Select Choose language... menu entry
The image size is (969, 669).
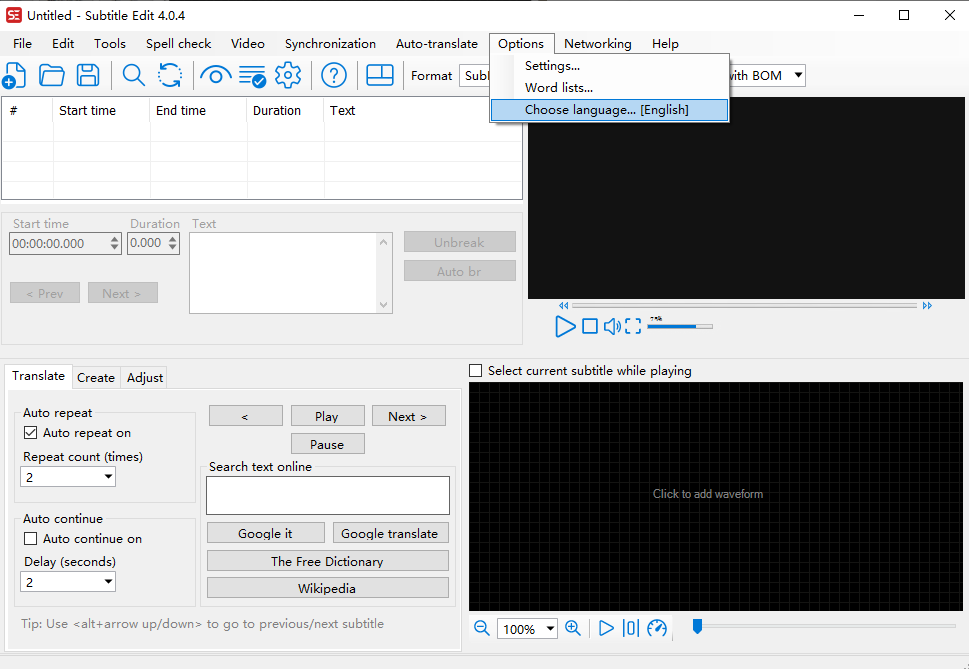click(x=607, y=110)
